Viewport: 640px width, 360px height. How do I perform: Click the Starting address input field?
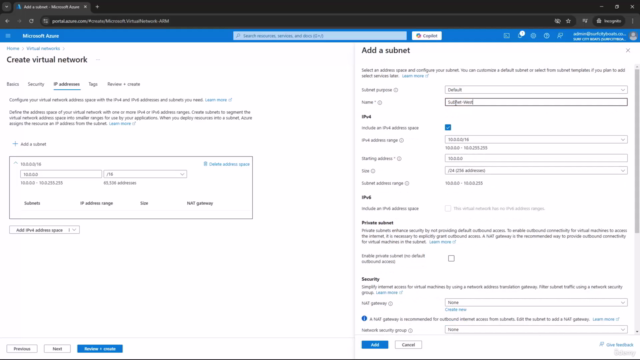[536, 158]
